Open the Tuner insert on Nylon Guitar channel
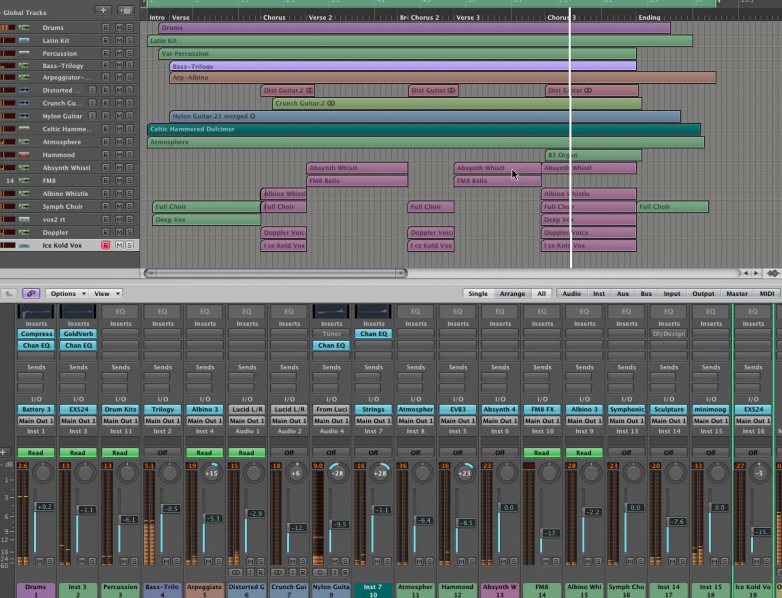782x598 pixels. click(x=331, y=334)
